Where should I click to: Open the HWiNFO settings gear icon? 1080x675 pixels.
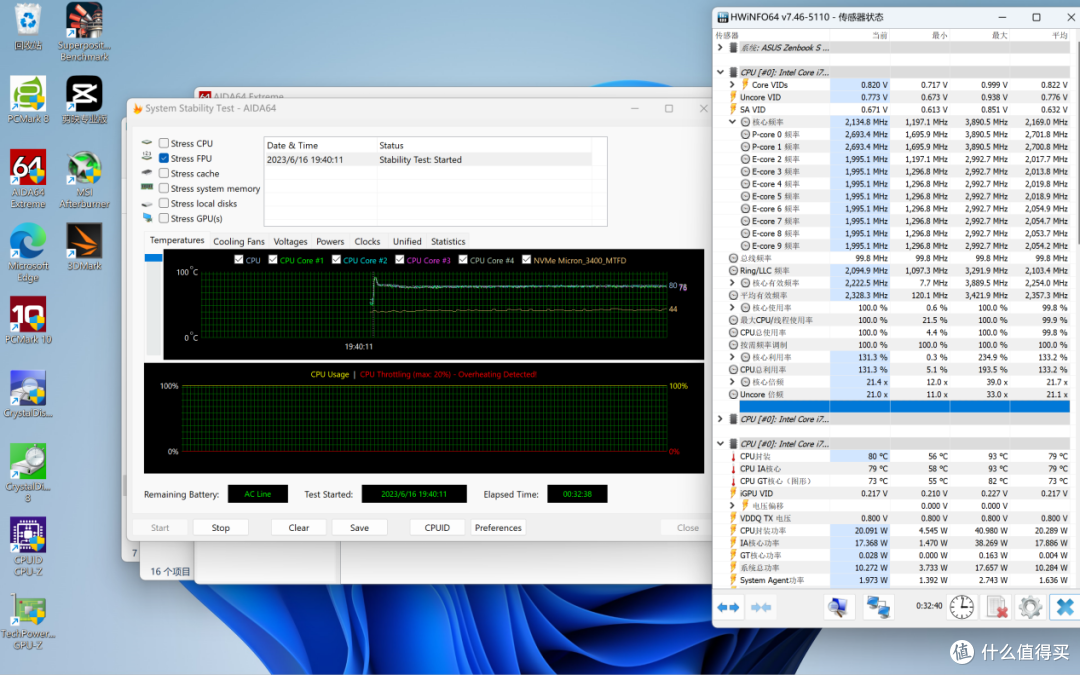click(x=1030, y=607)
